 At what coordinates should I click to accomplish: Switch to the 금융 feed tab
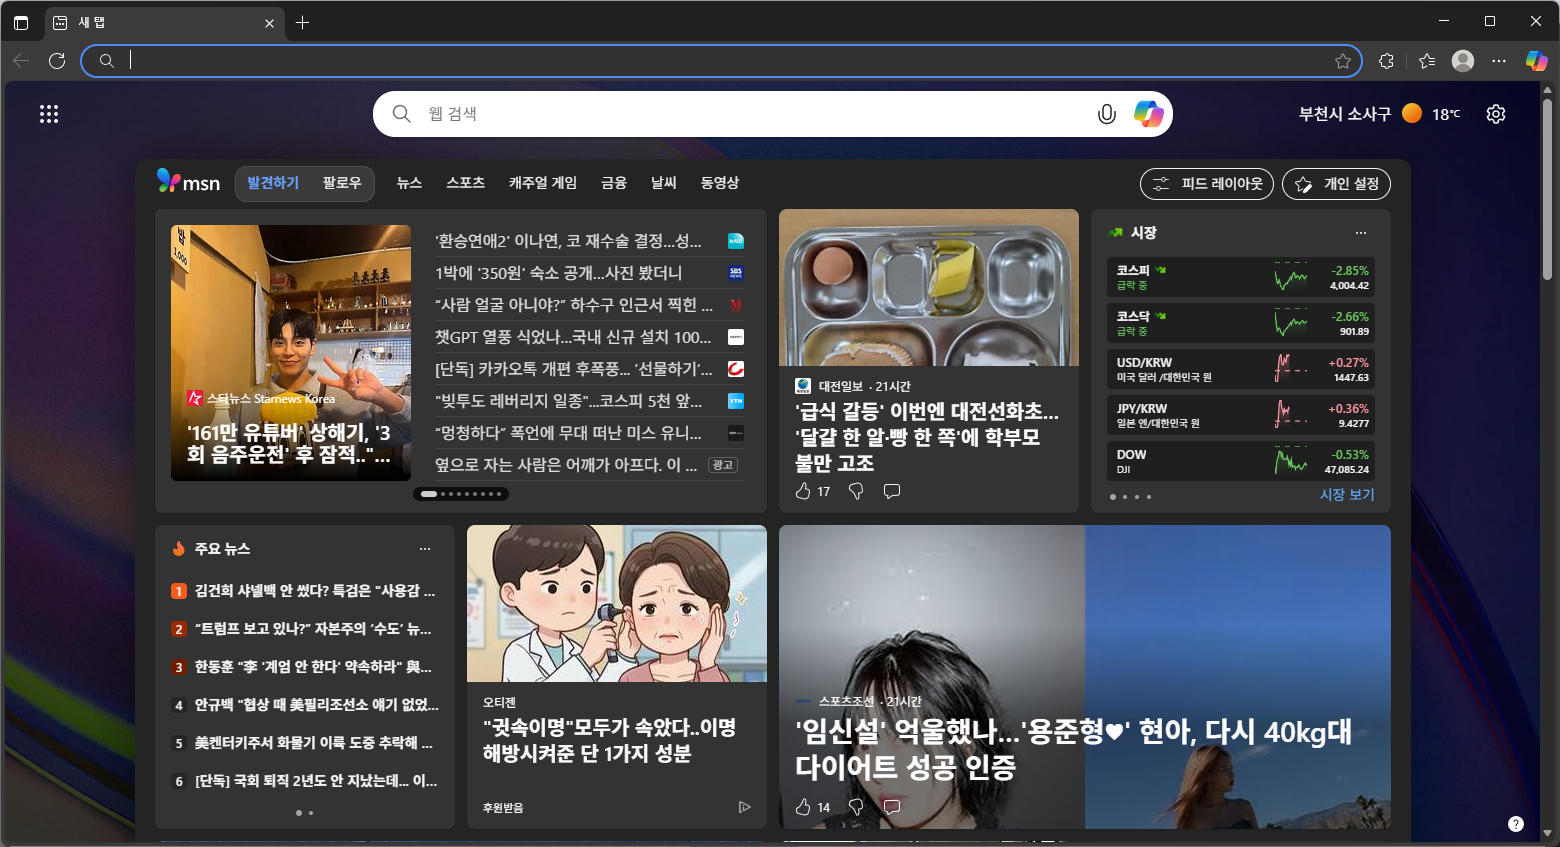[613, 183]
